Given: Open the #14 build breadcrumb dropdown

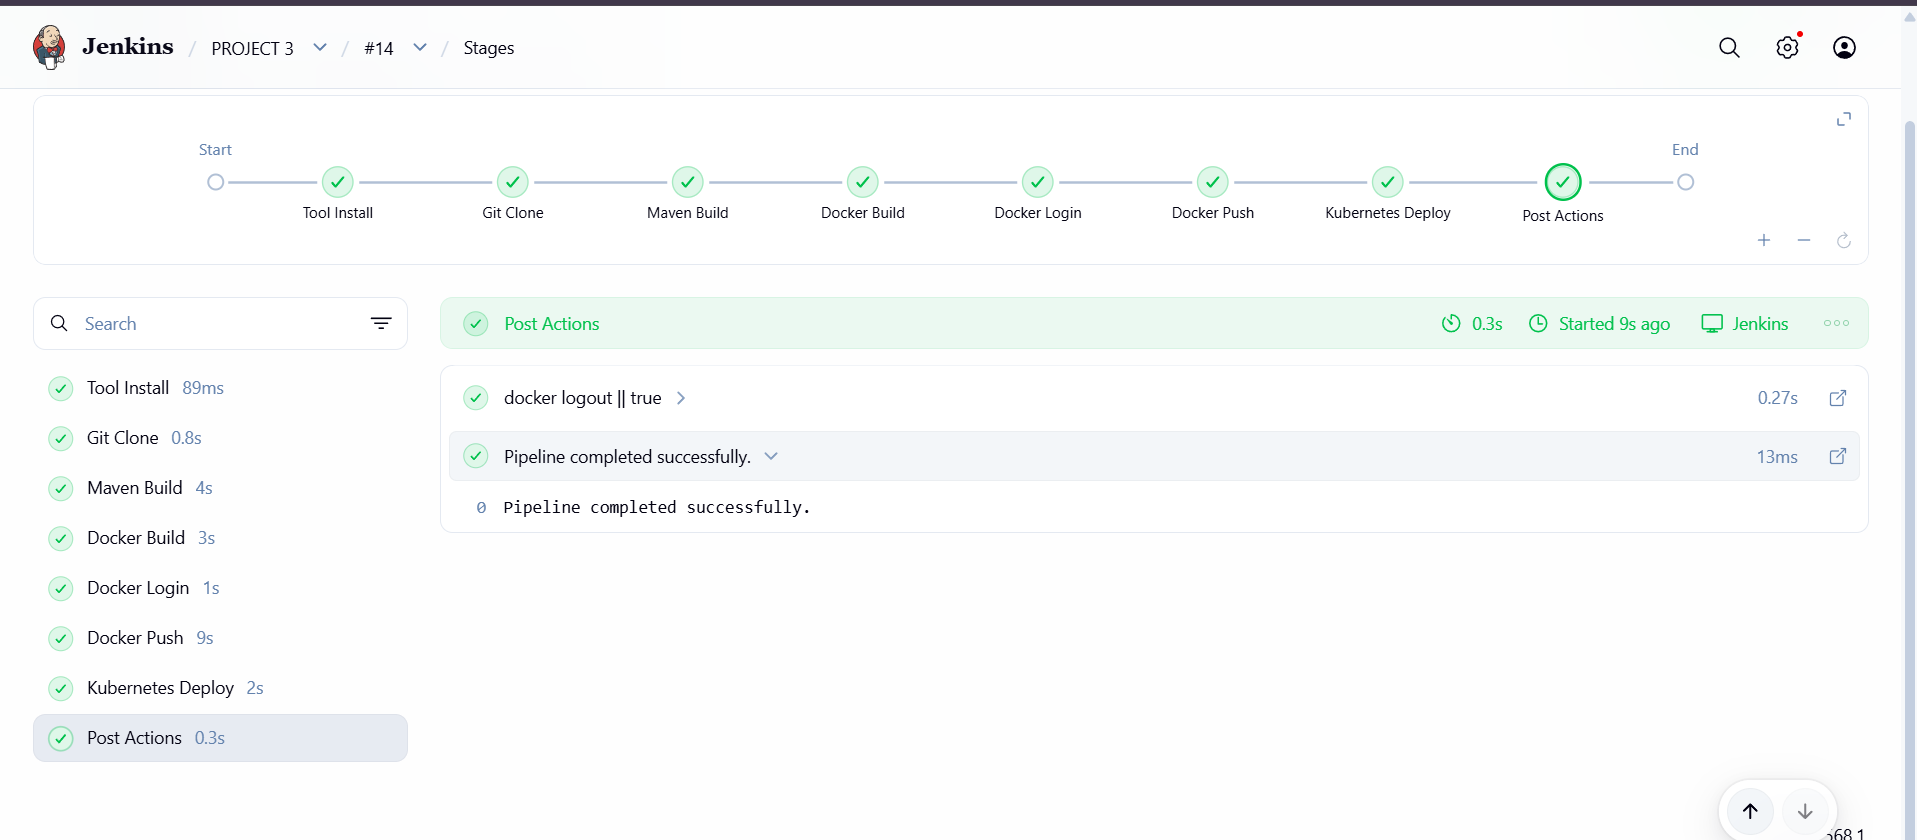Looking at the screenshot, I should point(420,47).
